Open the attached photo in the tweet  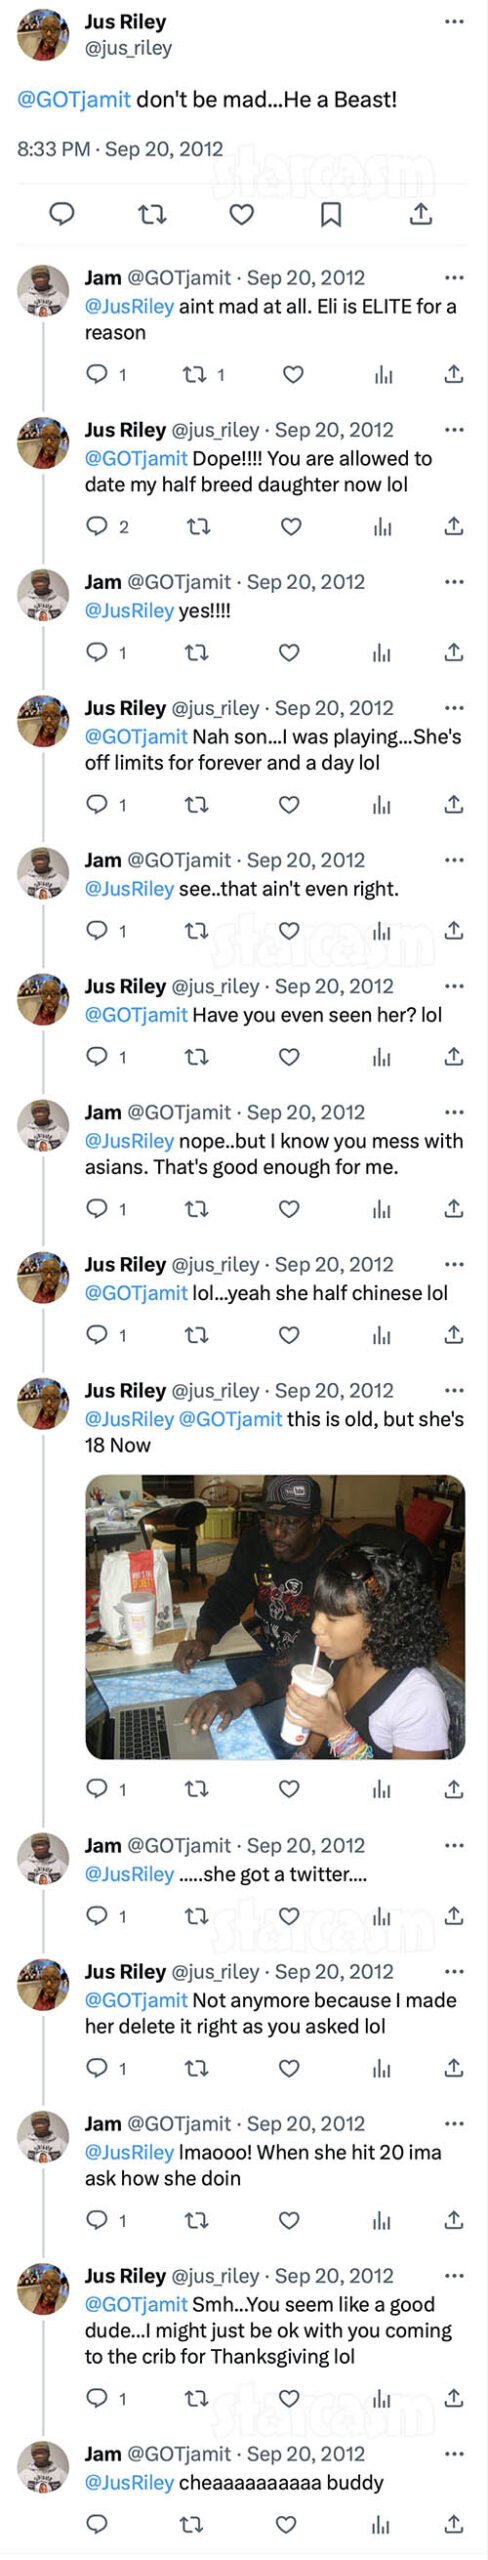tap(275, 1617)
